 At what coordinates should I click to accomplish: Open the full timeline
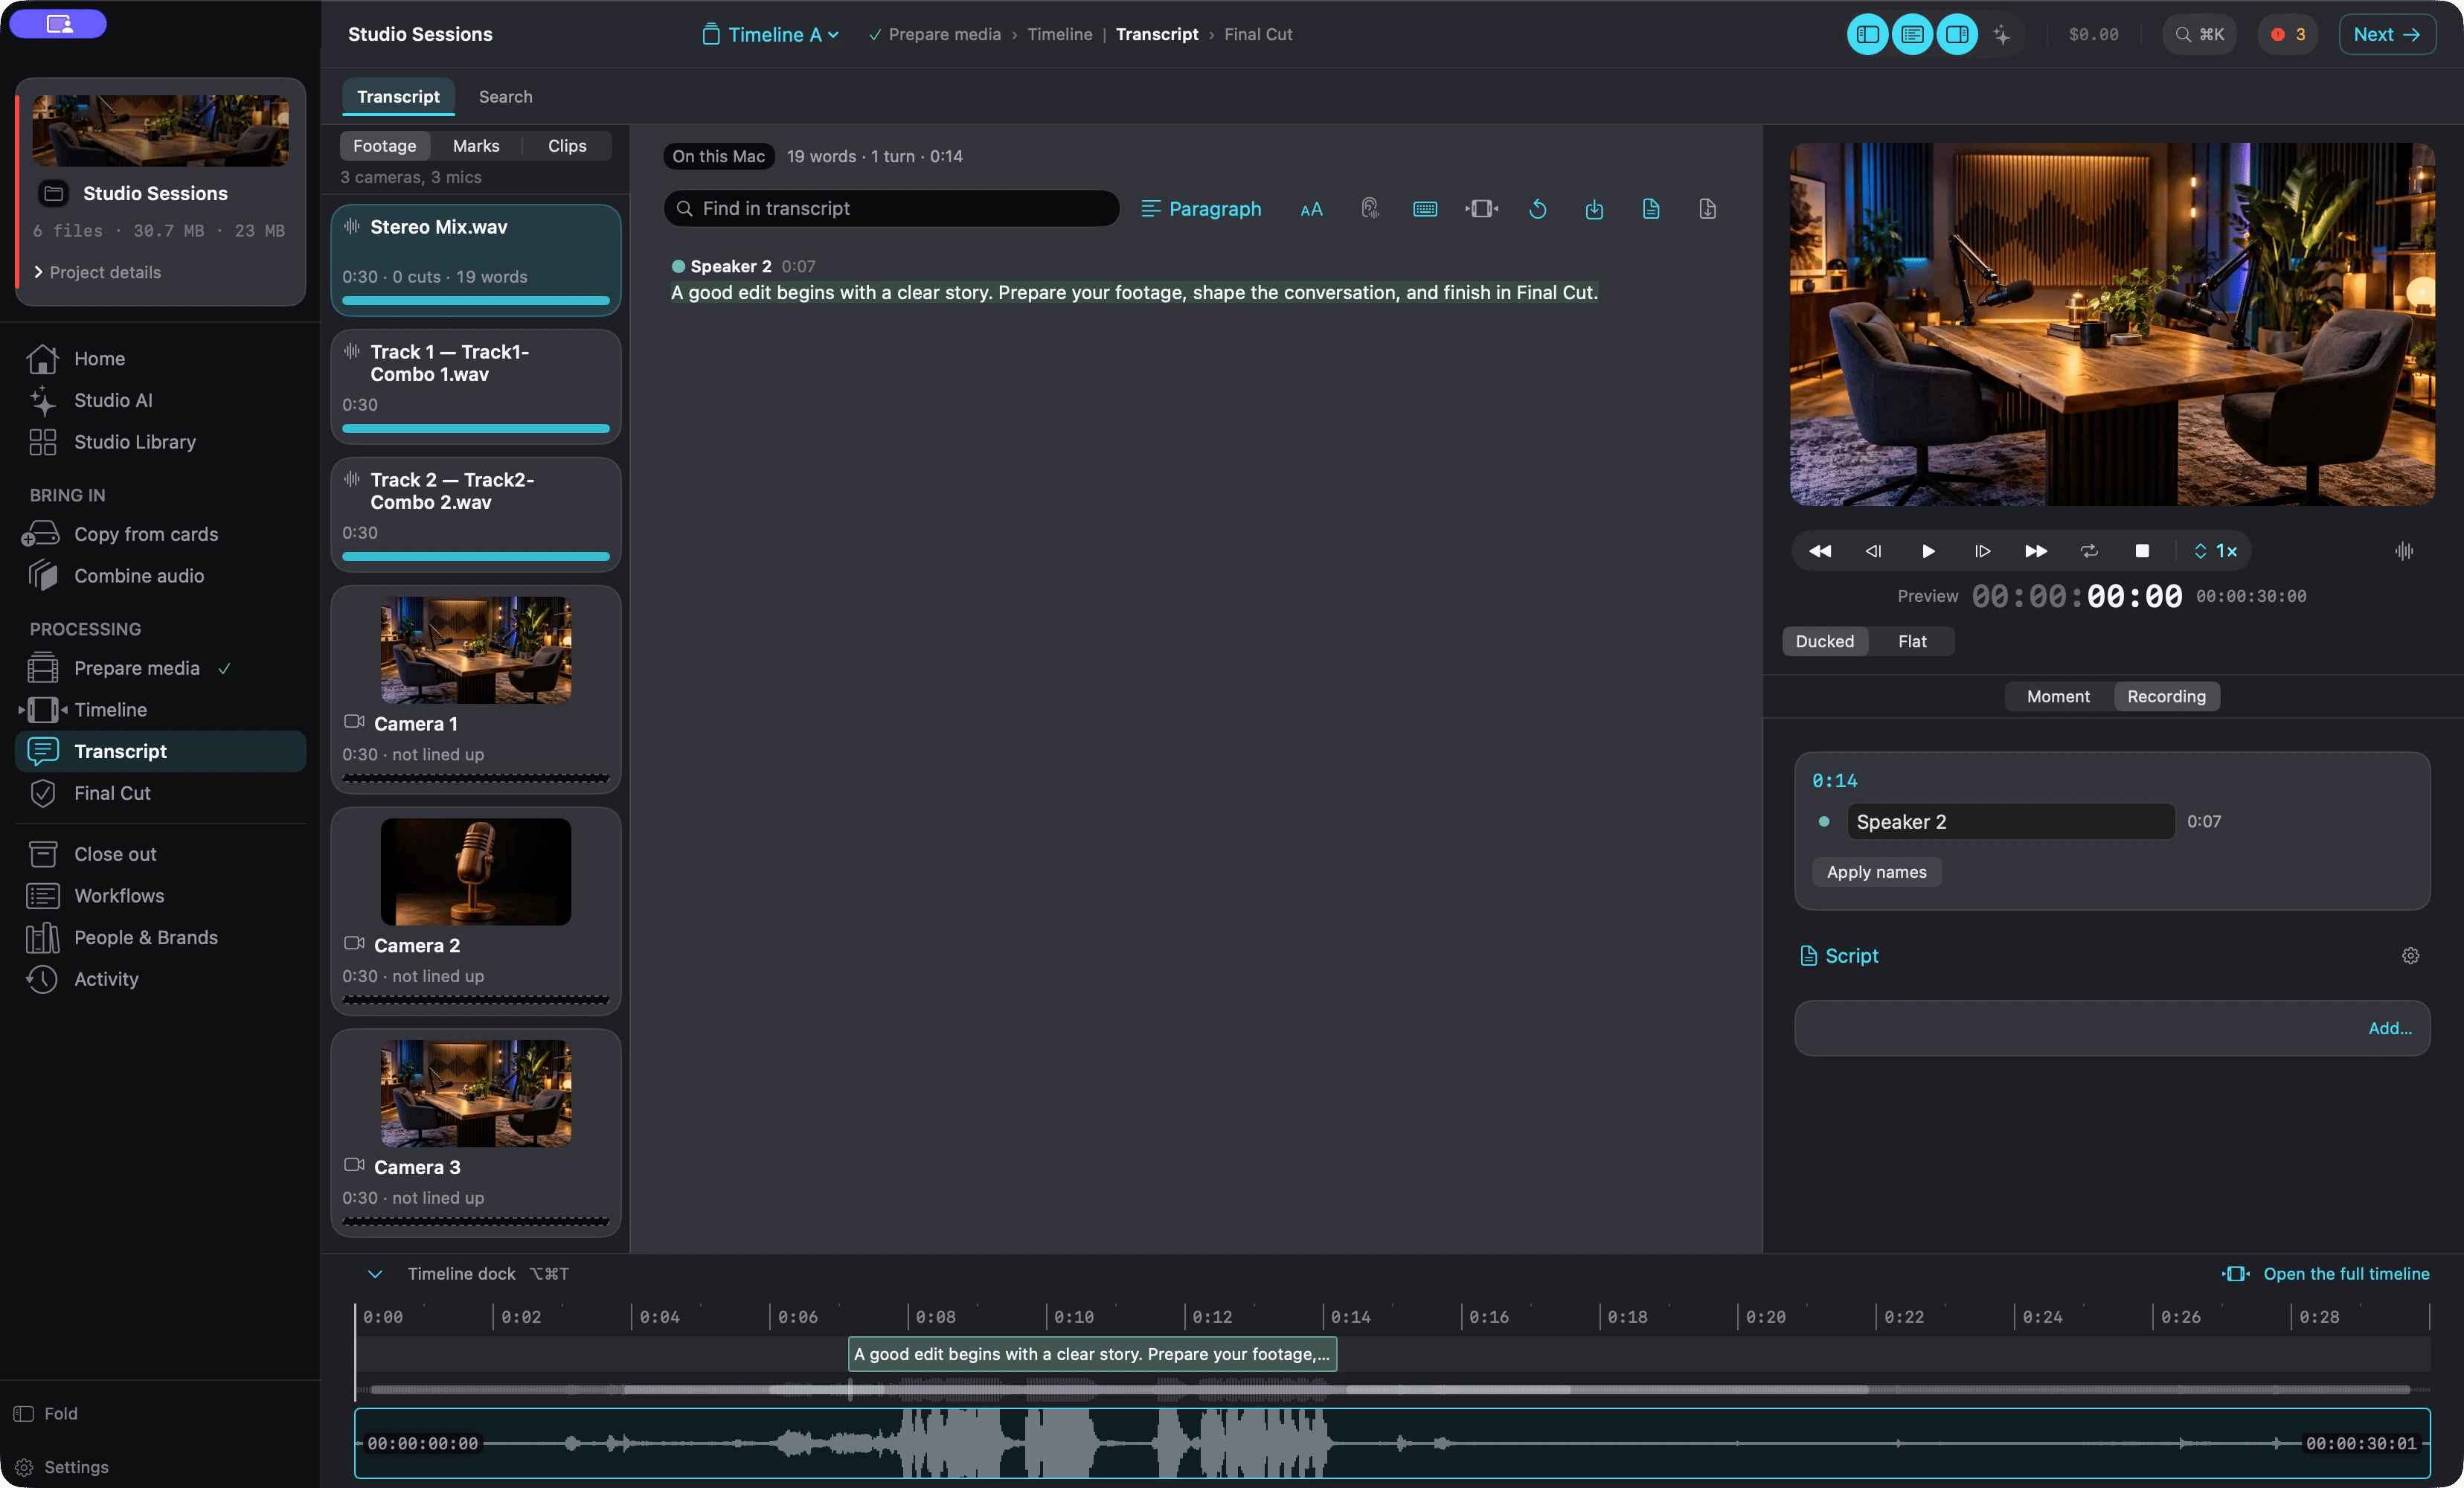point(2326,1273)
